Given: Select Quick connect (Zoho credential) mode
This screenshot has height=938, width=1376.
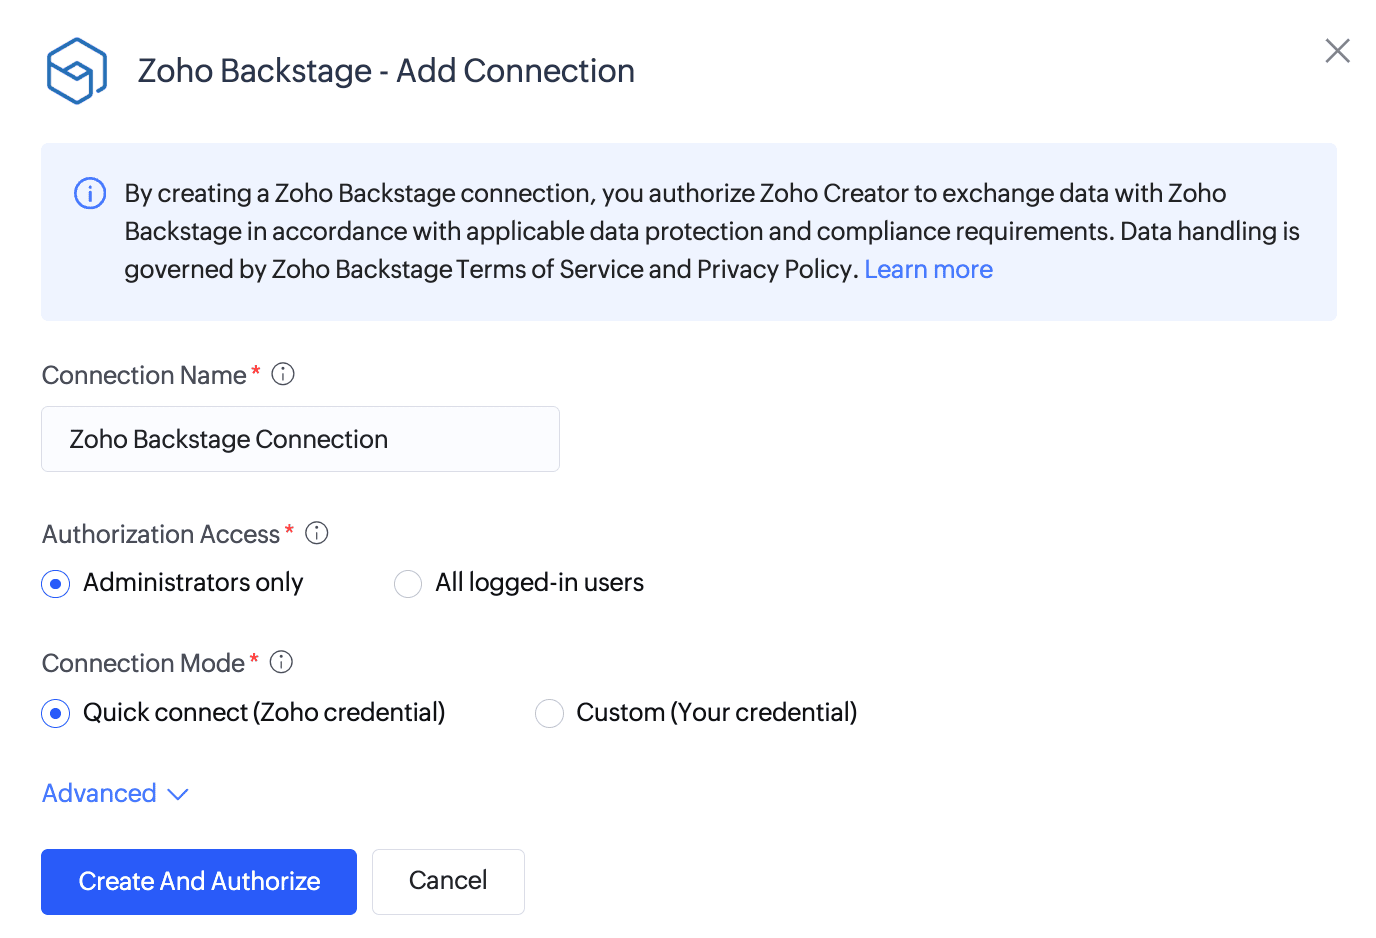Looking at the screenshot, I should 56,713.
